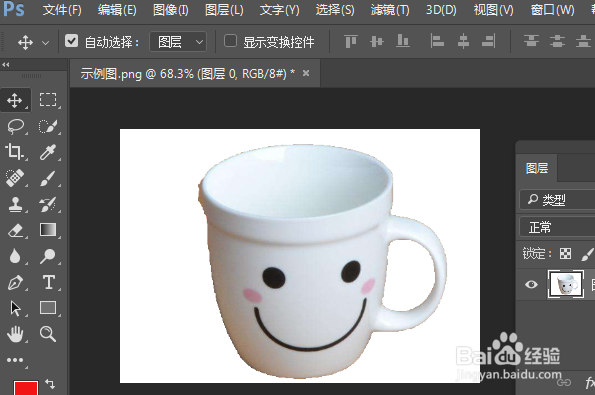The height and width of the screenshot is (395, 595).
Task: Click the layer thumbnail of the mug
Action: pos(566,284)
